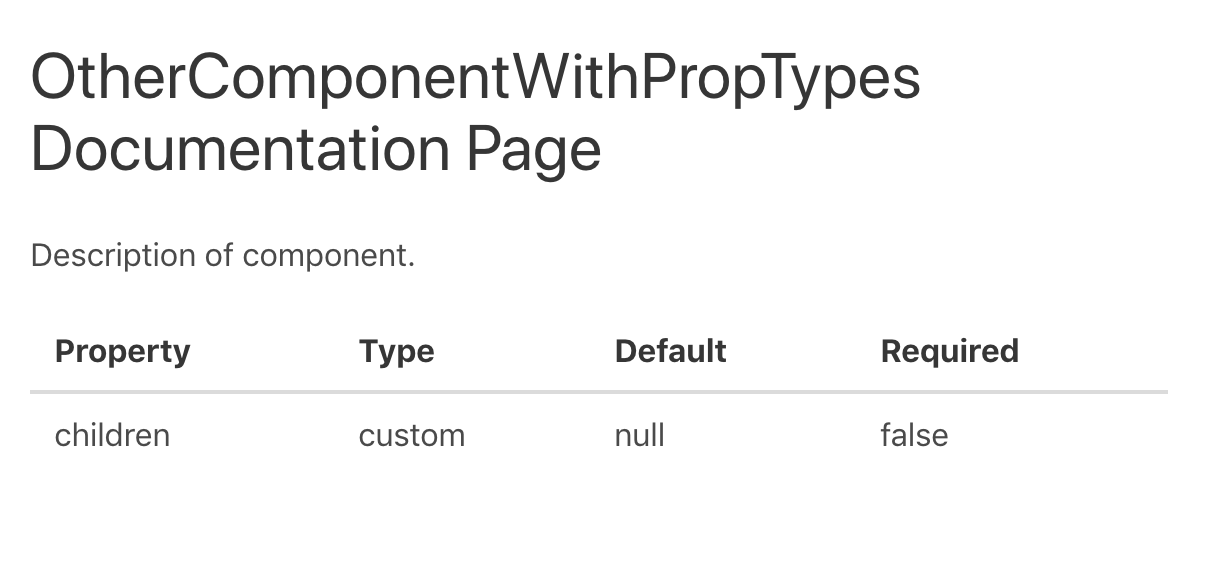The width and height of the screenshot is (1212, 580).
Task: Click the Property column header
Action: click(122, 352)
